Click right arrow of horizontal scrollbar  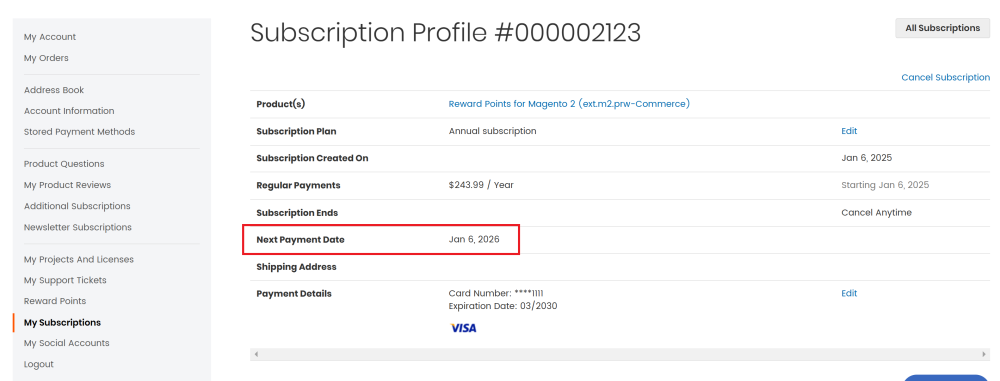(x=983, y=354)
